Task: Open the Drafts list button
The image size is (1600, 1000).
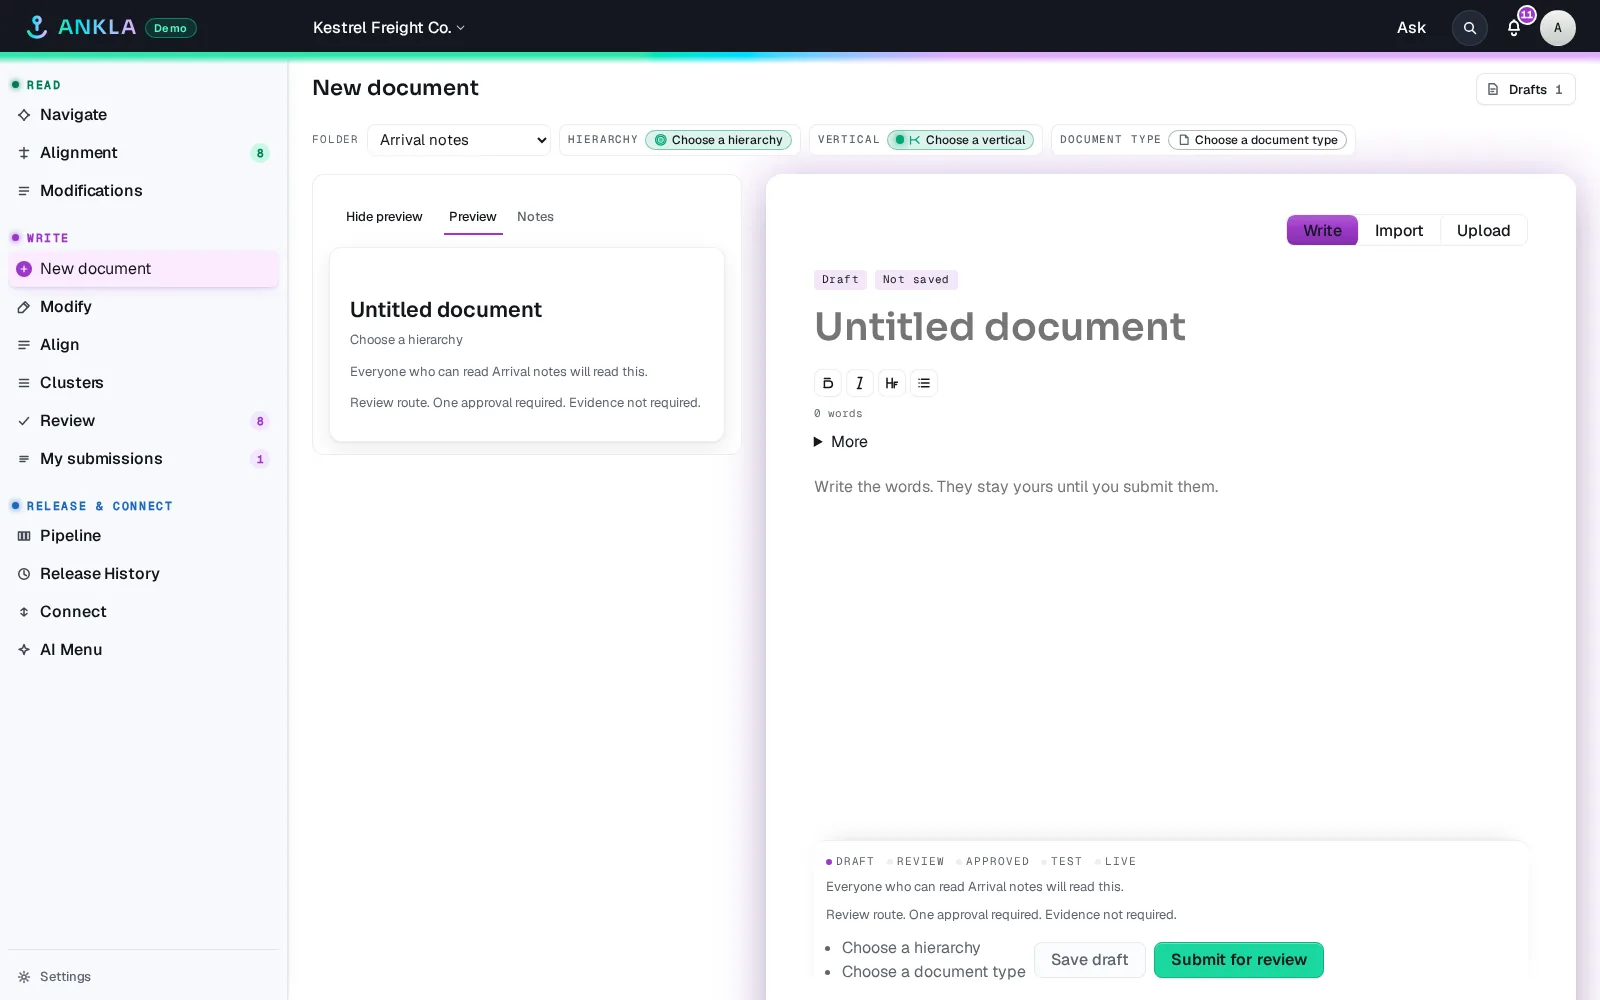Action: [x=1525, y=89]
